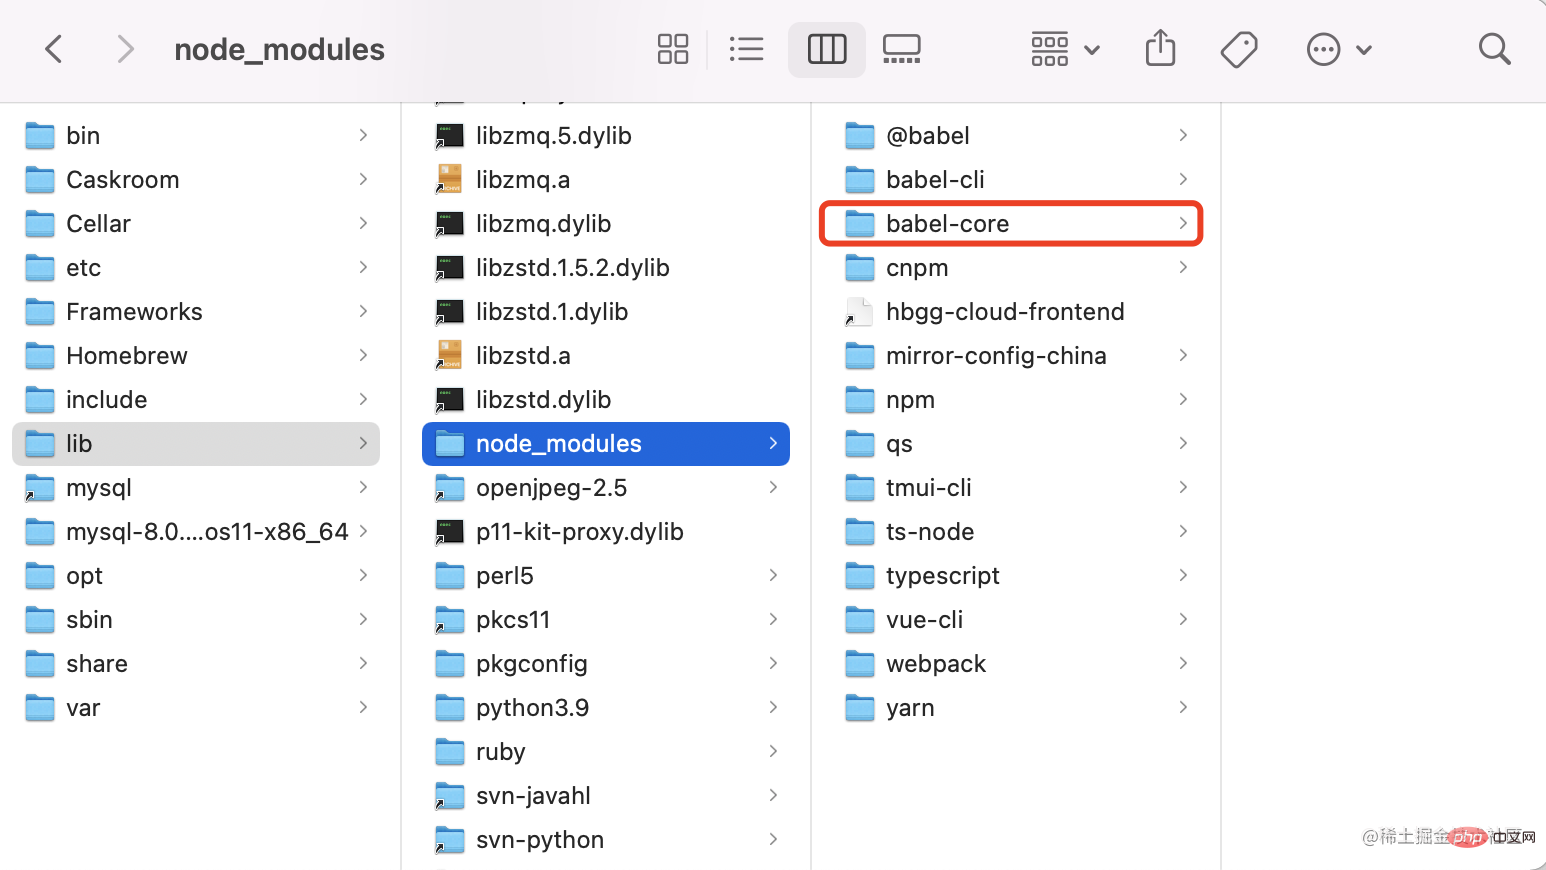Click the cnpm folder icon

pos(860,268)
